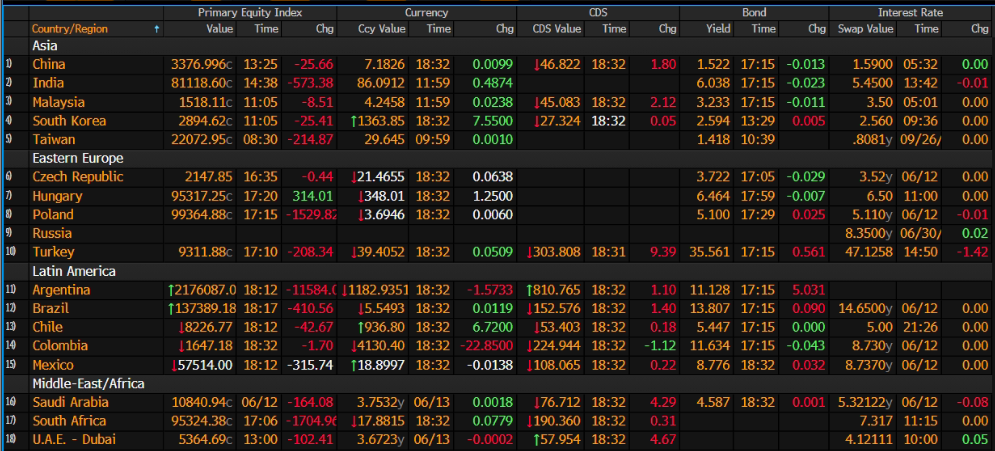Click China equity index value 3376.996c
Screen dimensions: 995x451
coord(202,65)
